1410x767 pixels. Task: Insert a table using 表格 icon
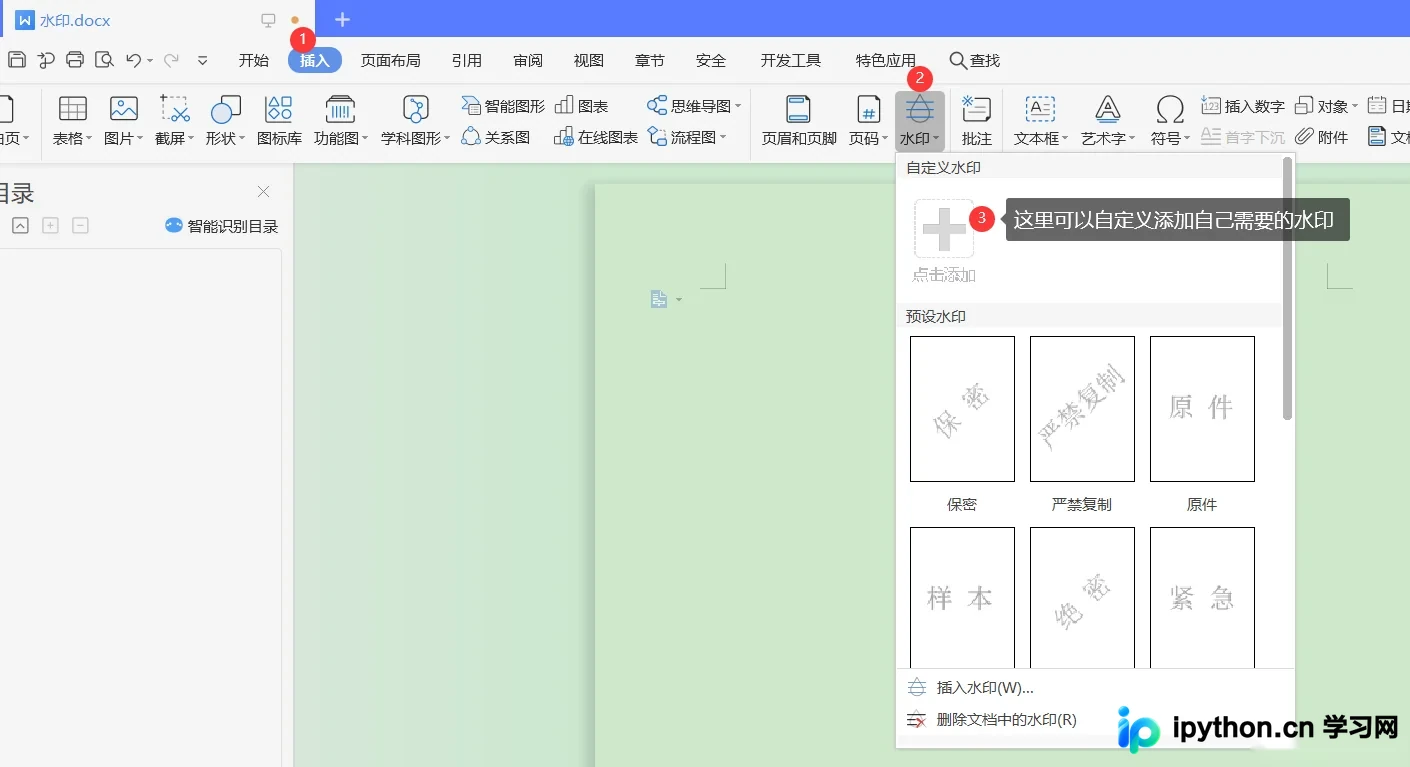pos(73,109)
